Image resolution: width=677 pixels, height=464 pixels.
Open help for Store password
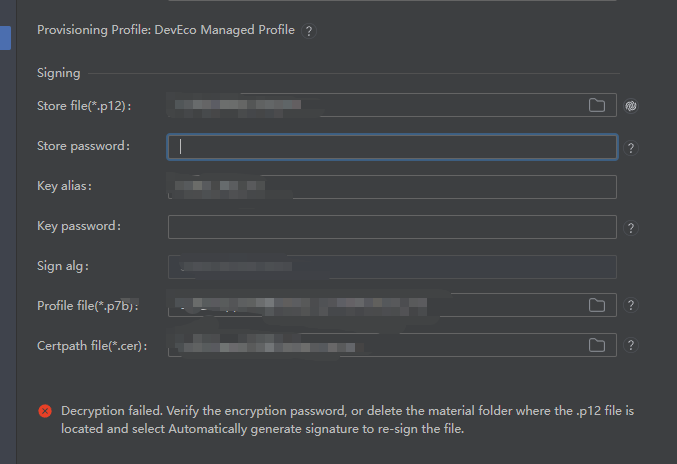tap(631, 148)
